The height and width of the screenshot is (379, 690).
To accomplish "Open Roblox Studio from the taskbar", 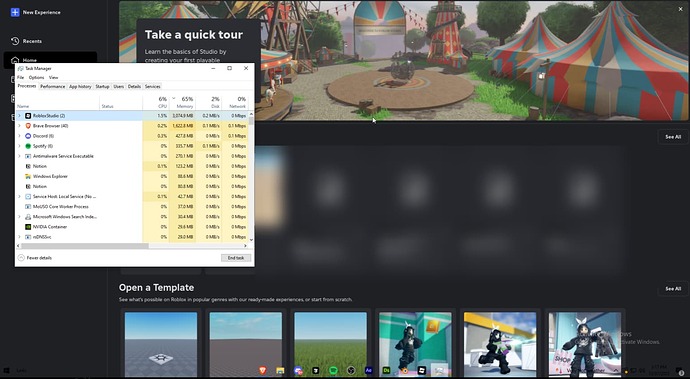I will pyautogui.click(x=422, y=371).
